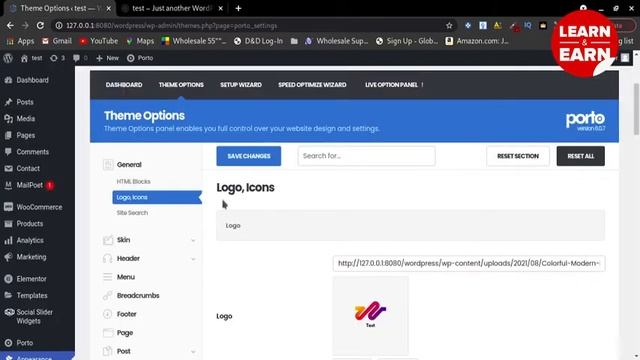The height and width of the screenshot is (360, 640).
Task: Click the uploaded logo preview thumbnail
Action: 370,315
